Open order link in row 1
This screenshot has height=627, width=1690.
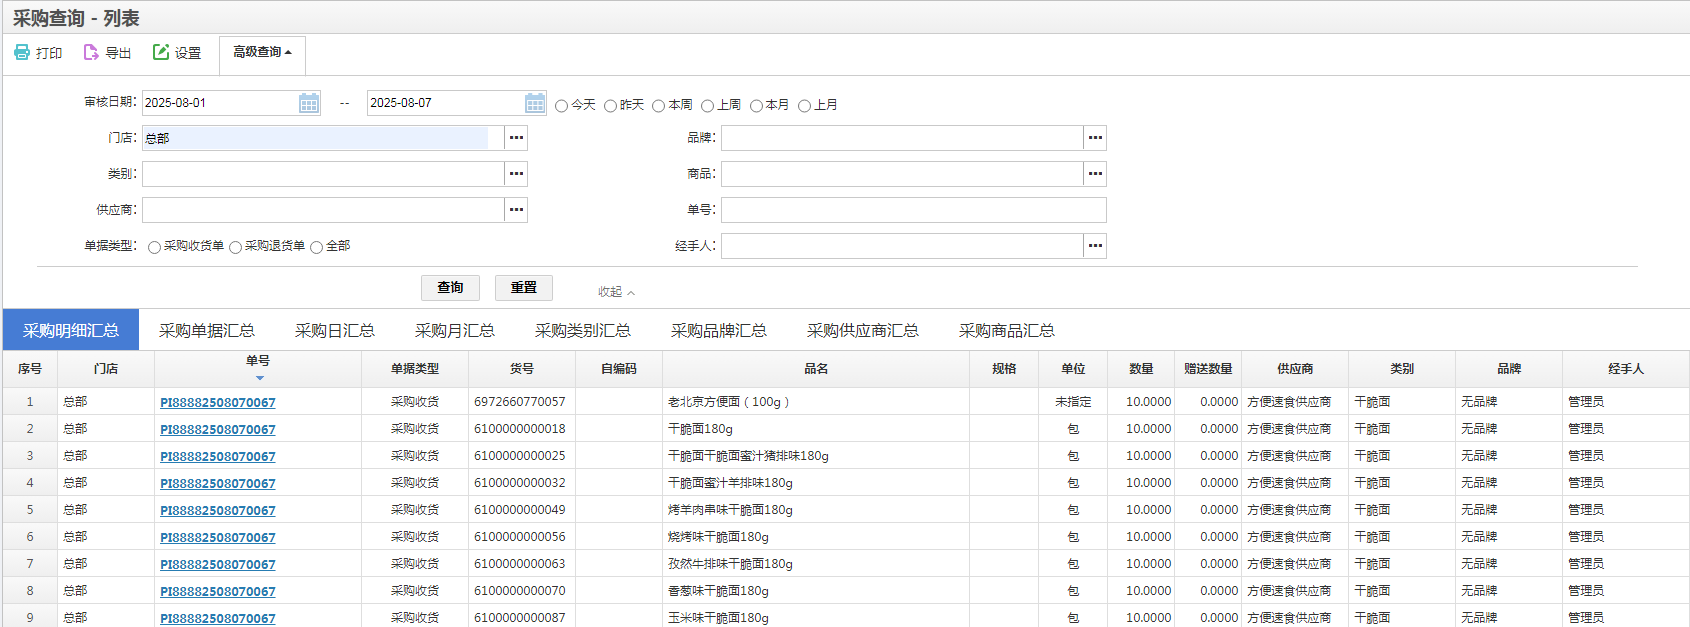(218, 402)
